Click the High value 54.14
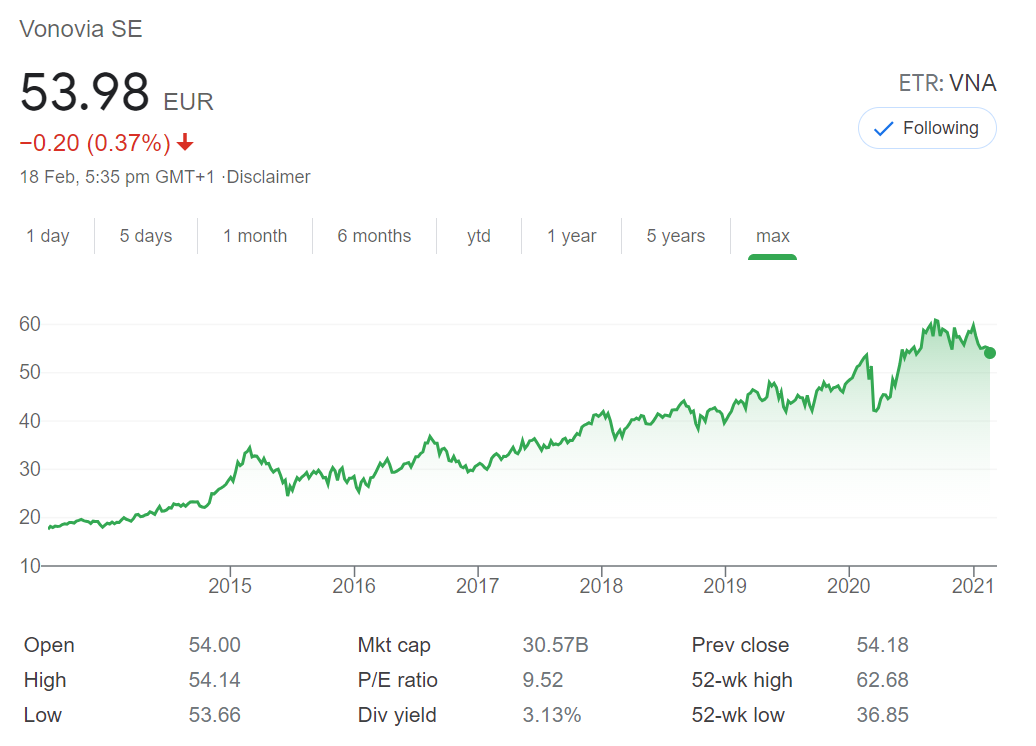 (x=214, y=680)
